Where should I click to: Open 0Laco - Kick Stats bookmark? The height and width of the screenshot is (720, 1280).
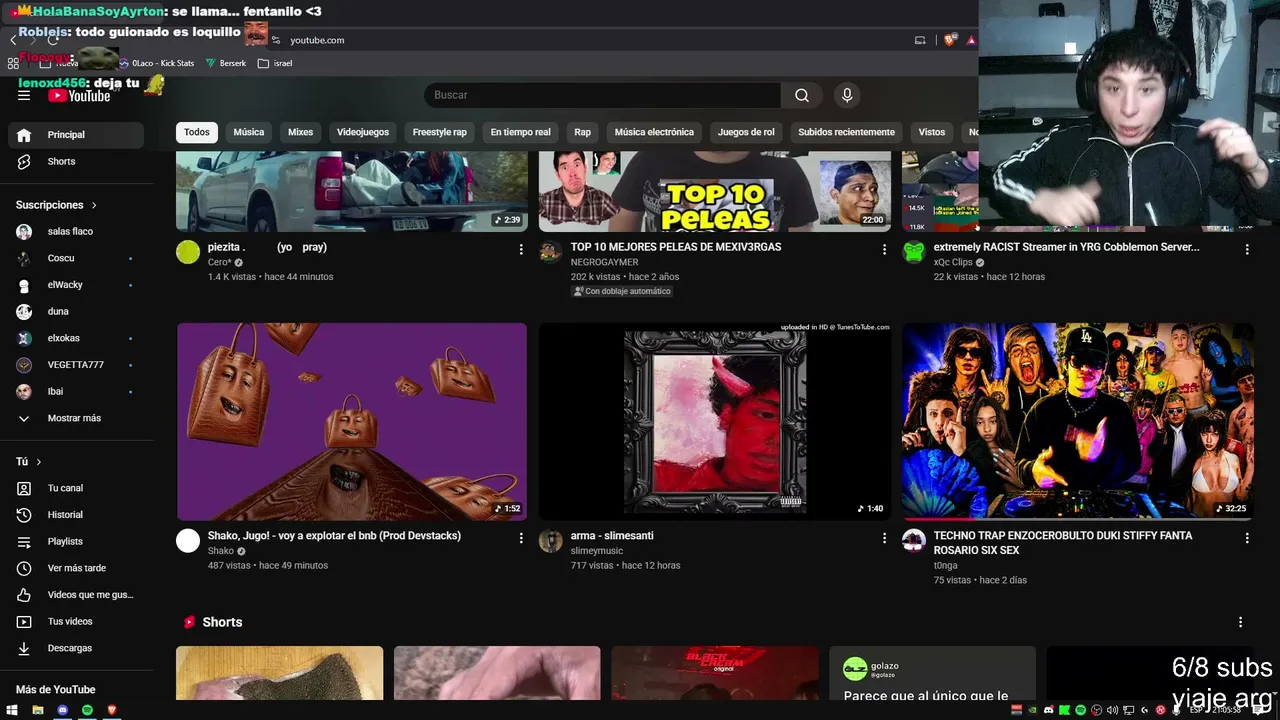click(x=156, y=63)
